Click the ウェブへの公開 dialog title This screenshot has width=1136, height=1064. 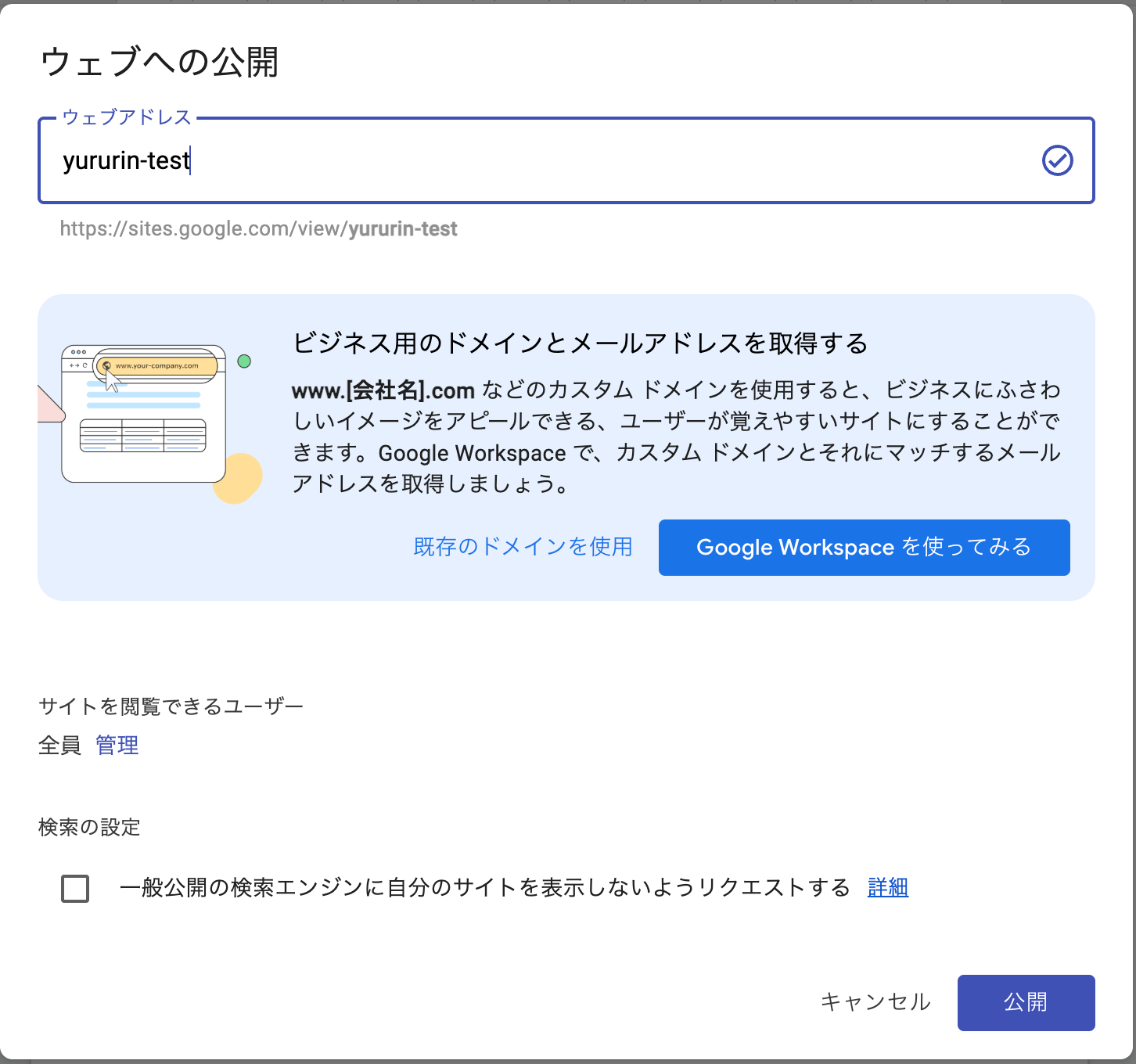pos(159,62)
